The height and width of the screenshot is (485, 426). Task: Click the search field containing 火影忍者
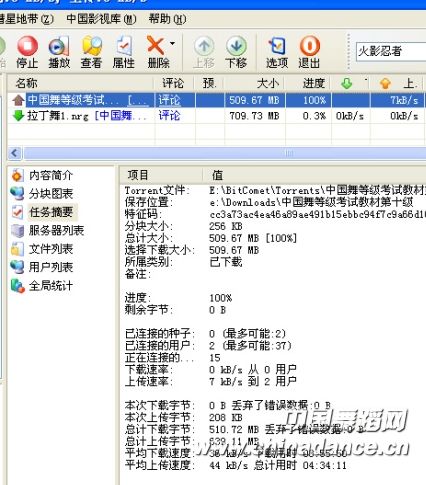(391, 52)
